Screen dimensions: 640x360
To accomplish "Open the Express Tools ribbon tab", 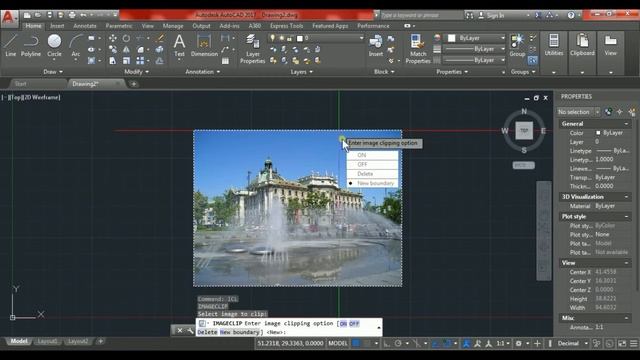I will click(x=287, y=26).
